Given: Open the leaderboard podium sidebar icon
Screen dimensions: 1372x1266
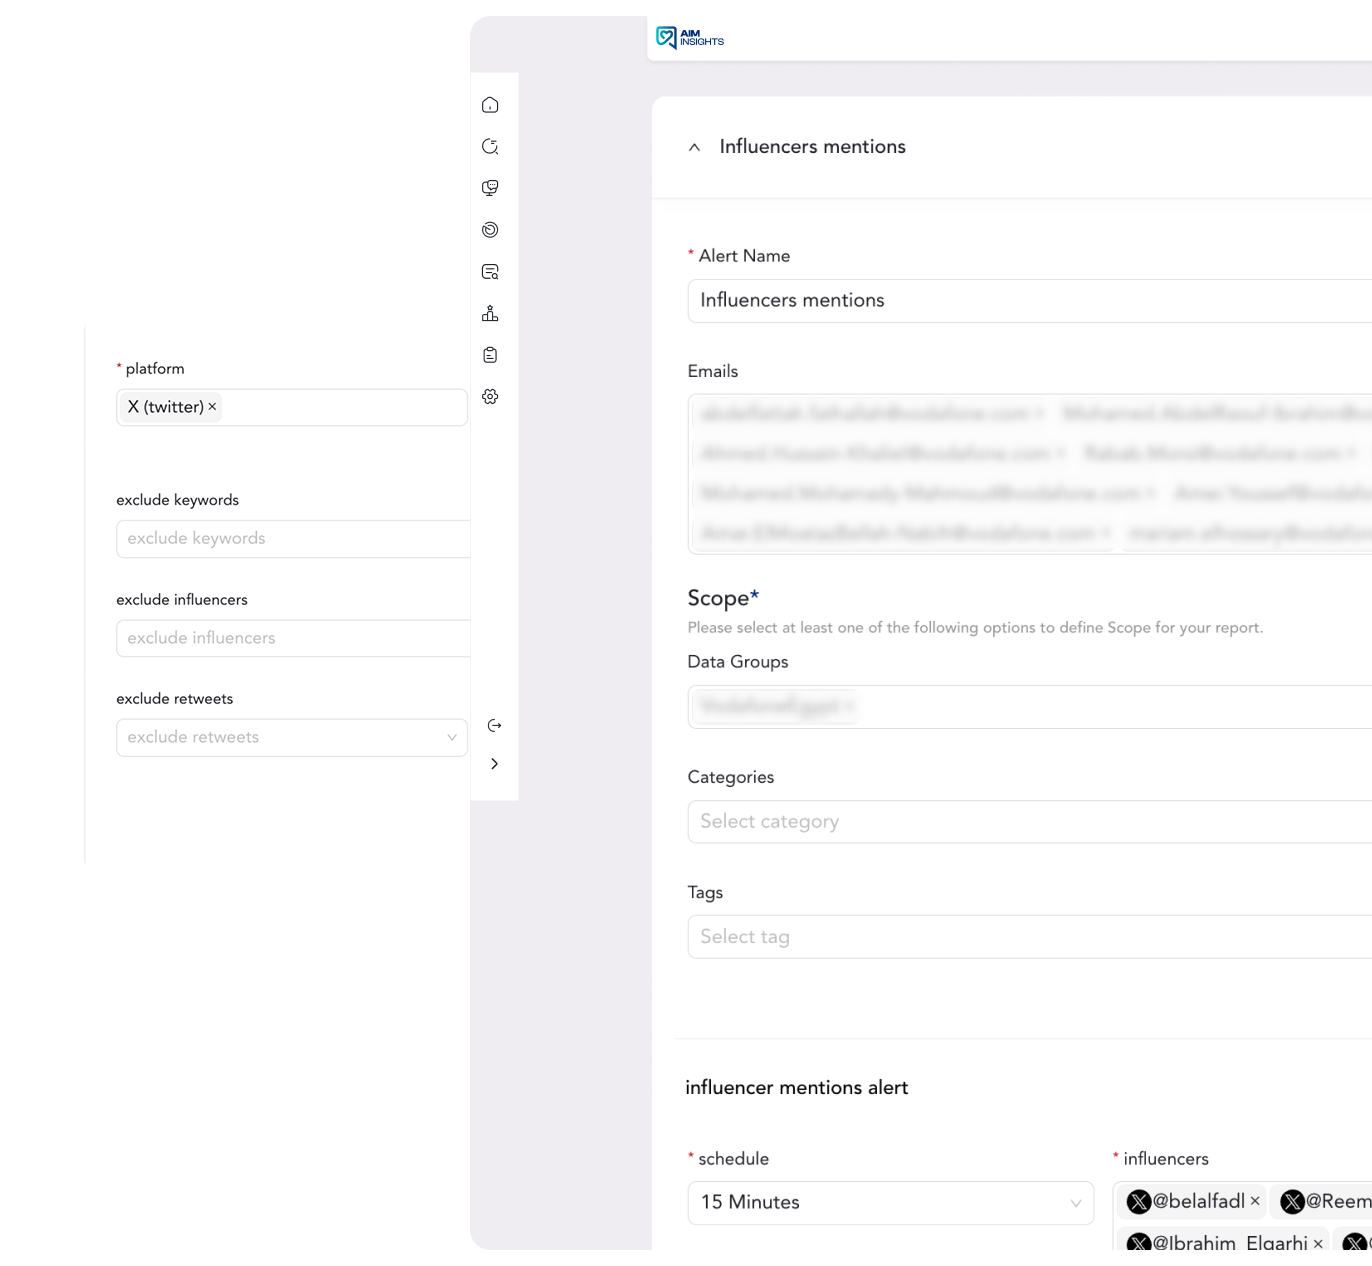Looking at the screenshot, I should 490,314.
